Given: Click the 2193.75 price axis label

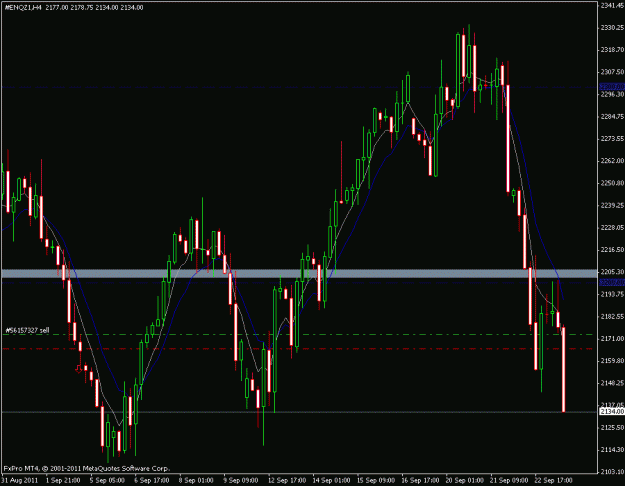Looking at the screenshot, I should 612,294.
